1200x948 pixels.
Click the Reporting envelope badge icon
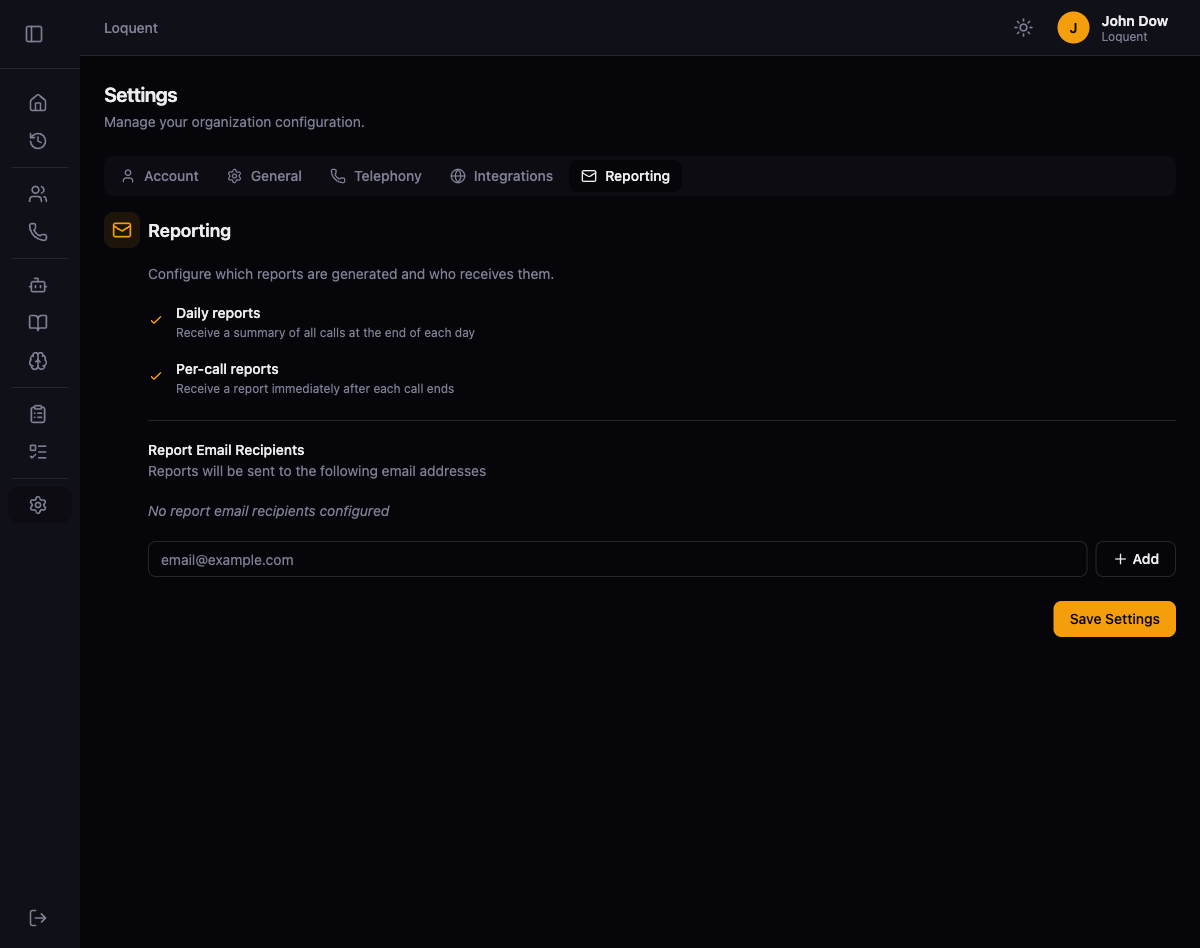coord(121,230)
